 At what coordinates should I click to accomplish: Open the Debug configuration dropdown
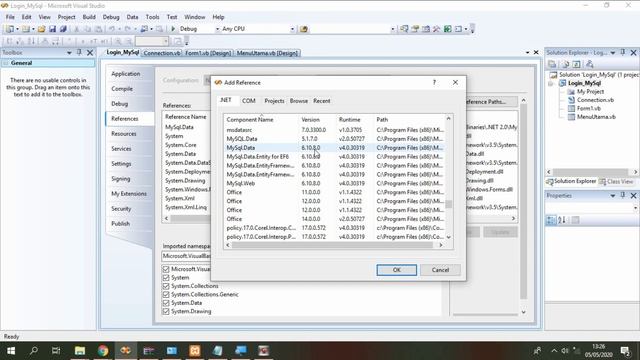[217, 29]
